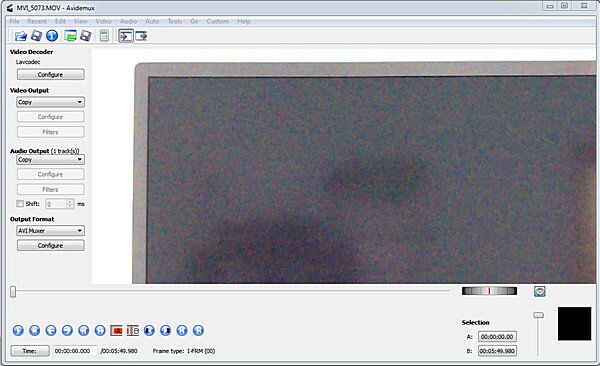Viewport: 600px width, 366px height.
Task: Step back to the previous frame
Action: pyautogui.click(x=51, y=330)
